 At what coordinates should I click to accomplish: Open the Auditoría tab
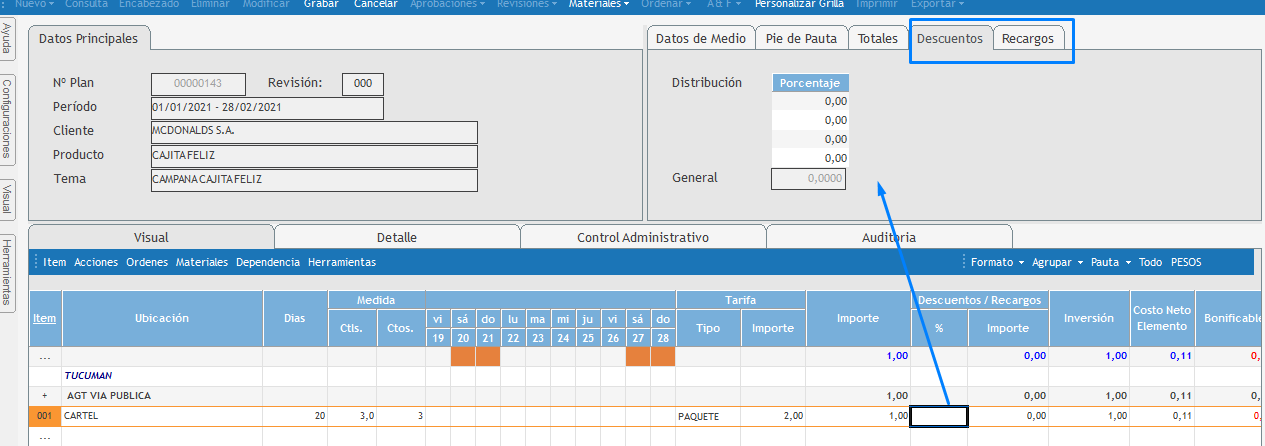(888, 237)
